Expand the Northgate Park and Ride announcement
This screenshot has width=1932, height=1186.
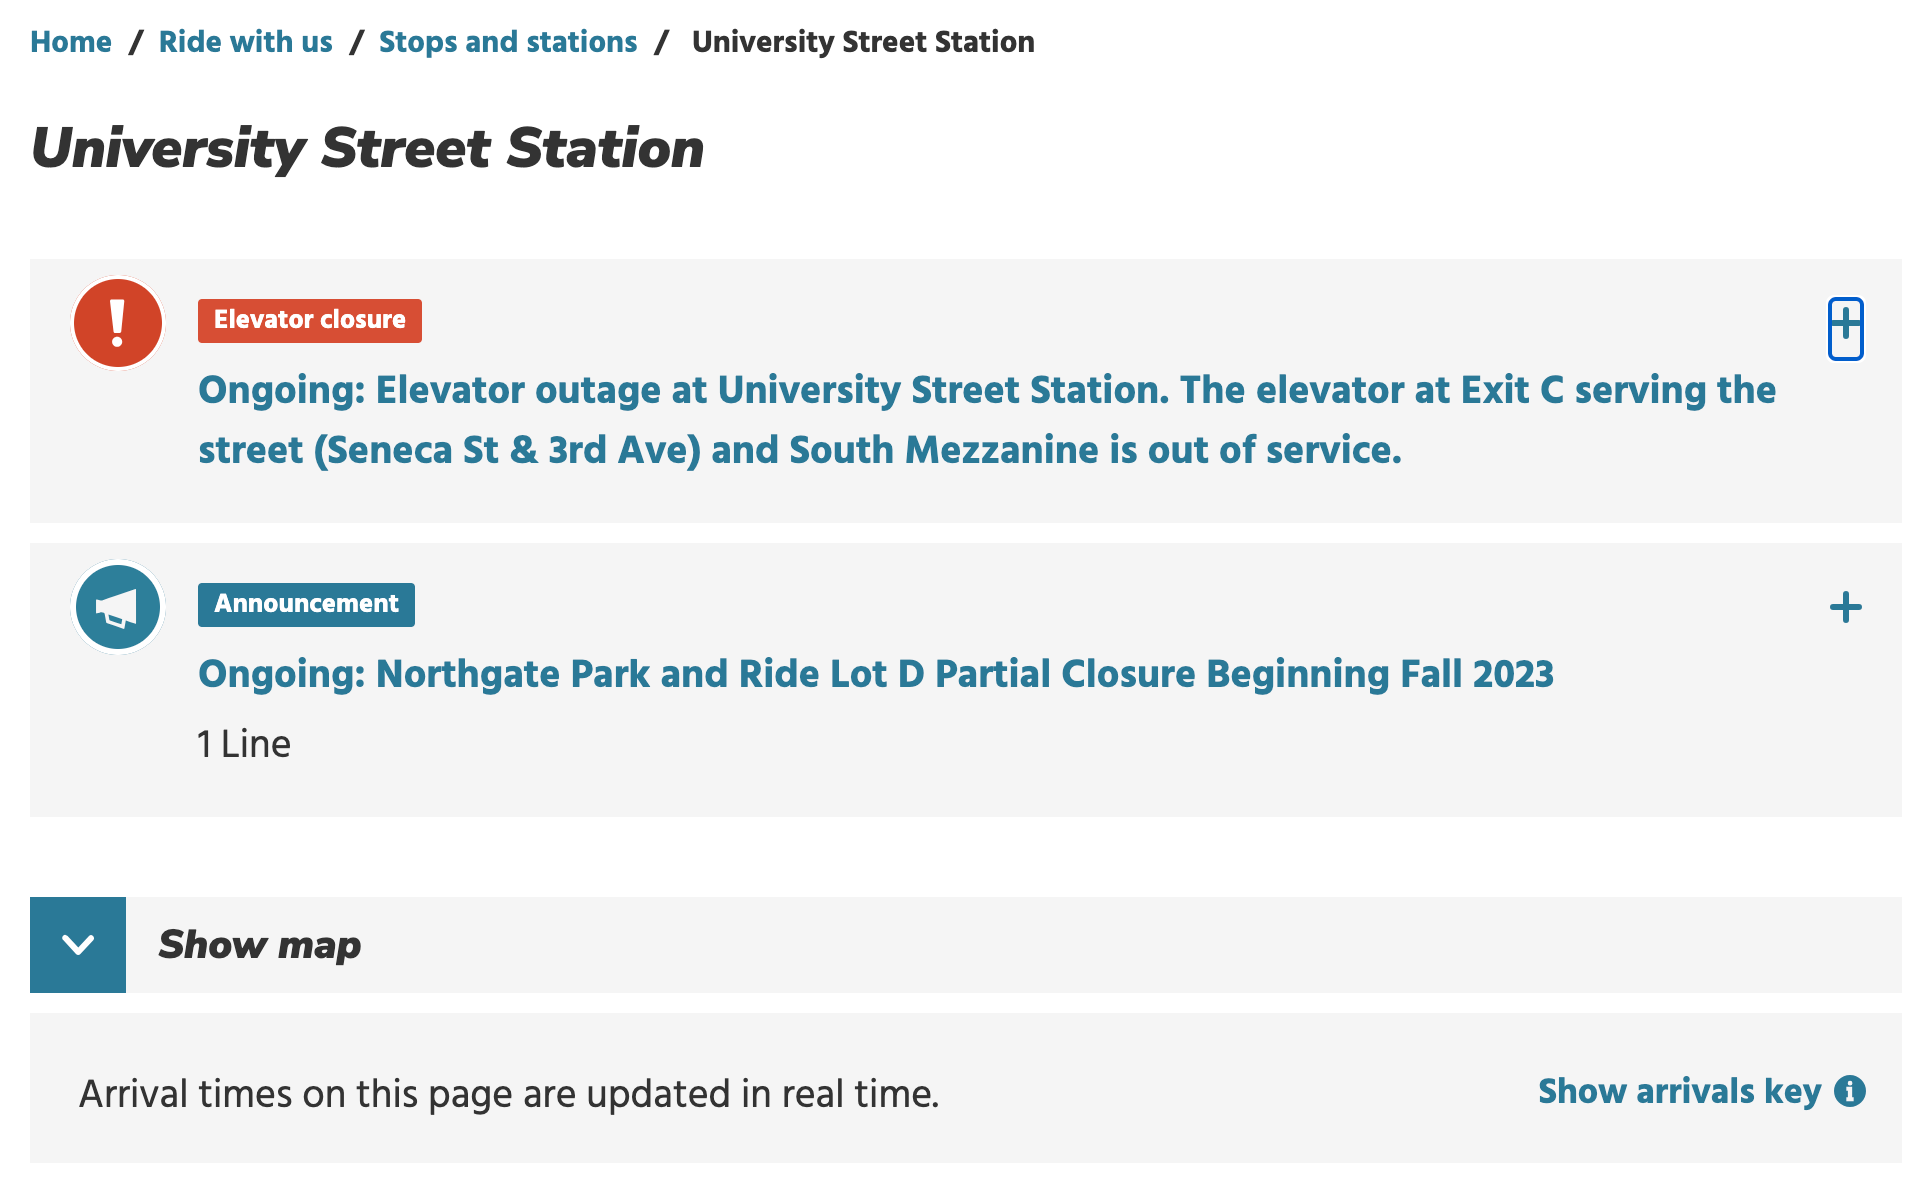pyautogui.click(x=1845, y=608)
